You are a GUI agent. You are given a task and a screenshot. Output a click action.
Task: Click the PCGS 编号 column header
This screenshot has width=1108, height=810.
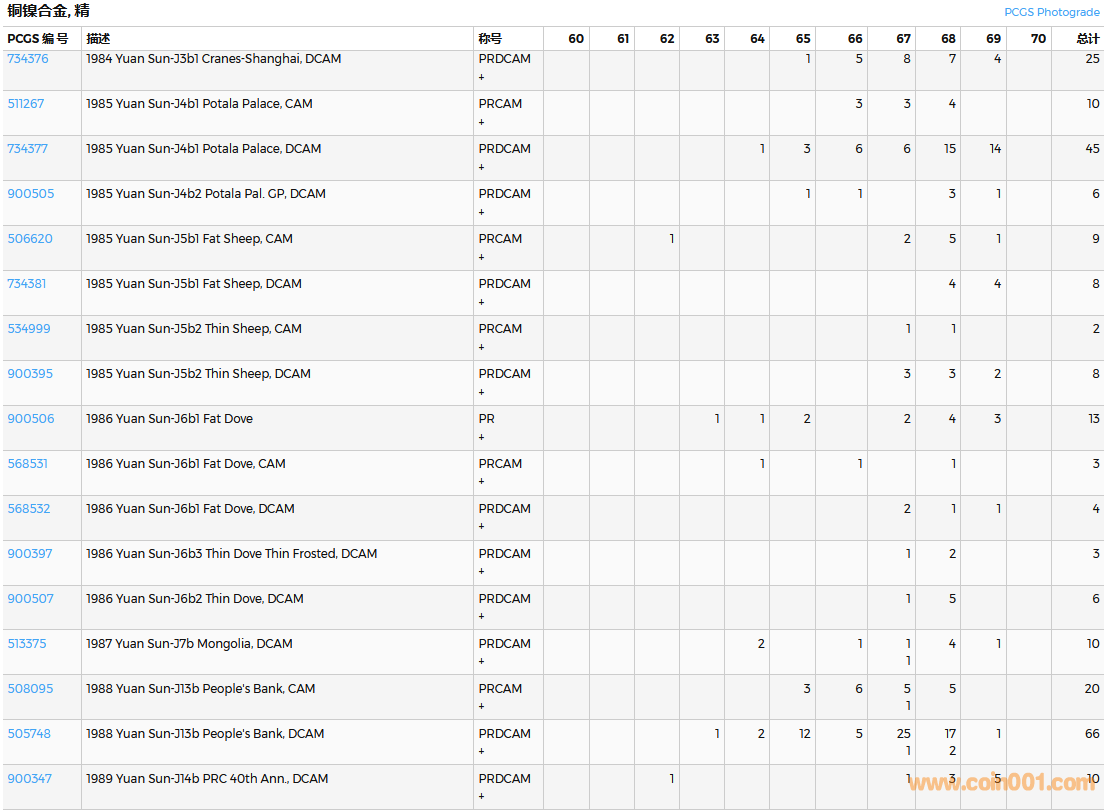(x=38, y=39)
